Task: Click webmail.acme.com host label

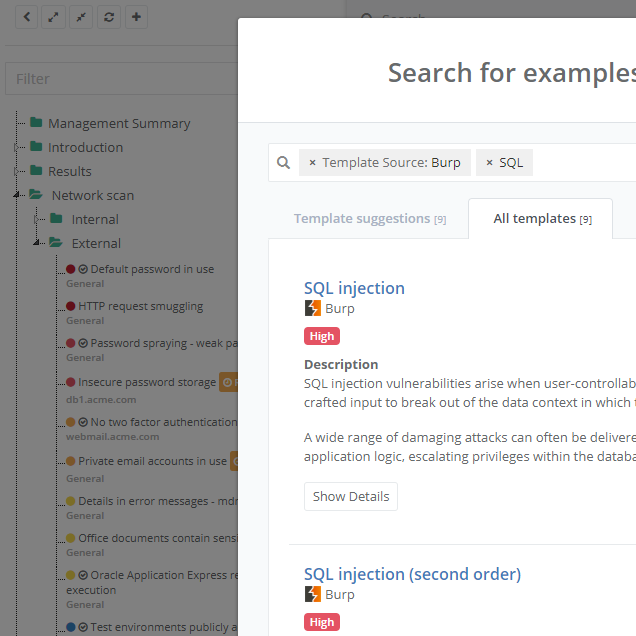Action: click(112, 437)
